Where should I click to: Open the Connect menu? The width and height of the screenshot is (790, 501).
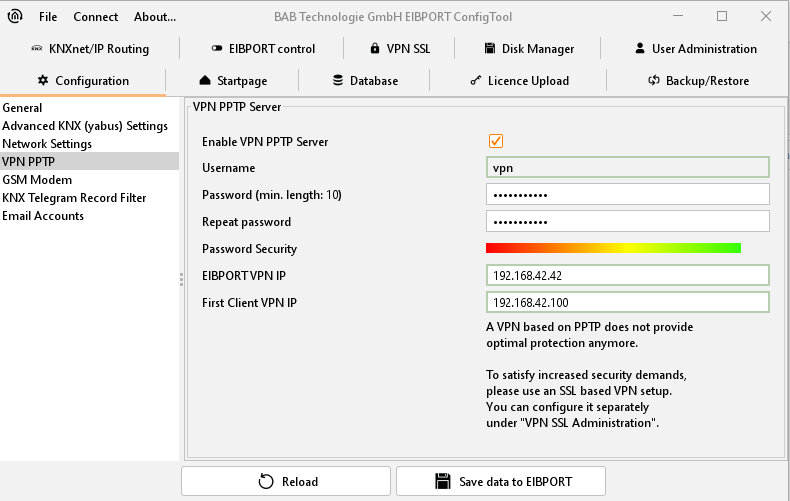coord(96,16)
